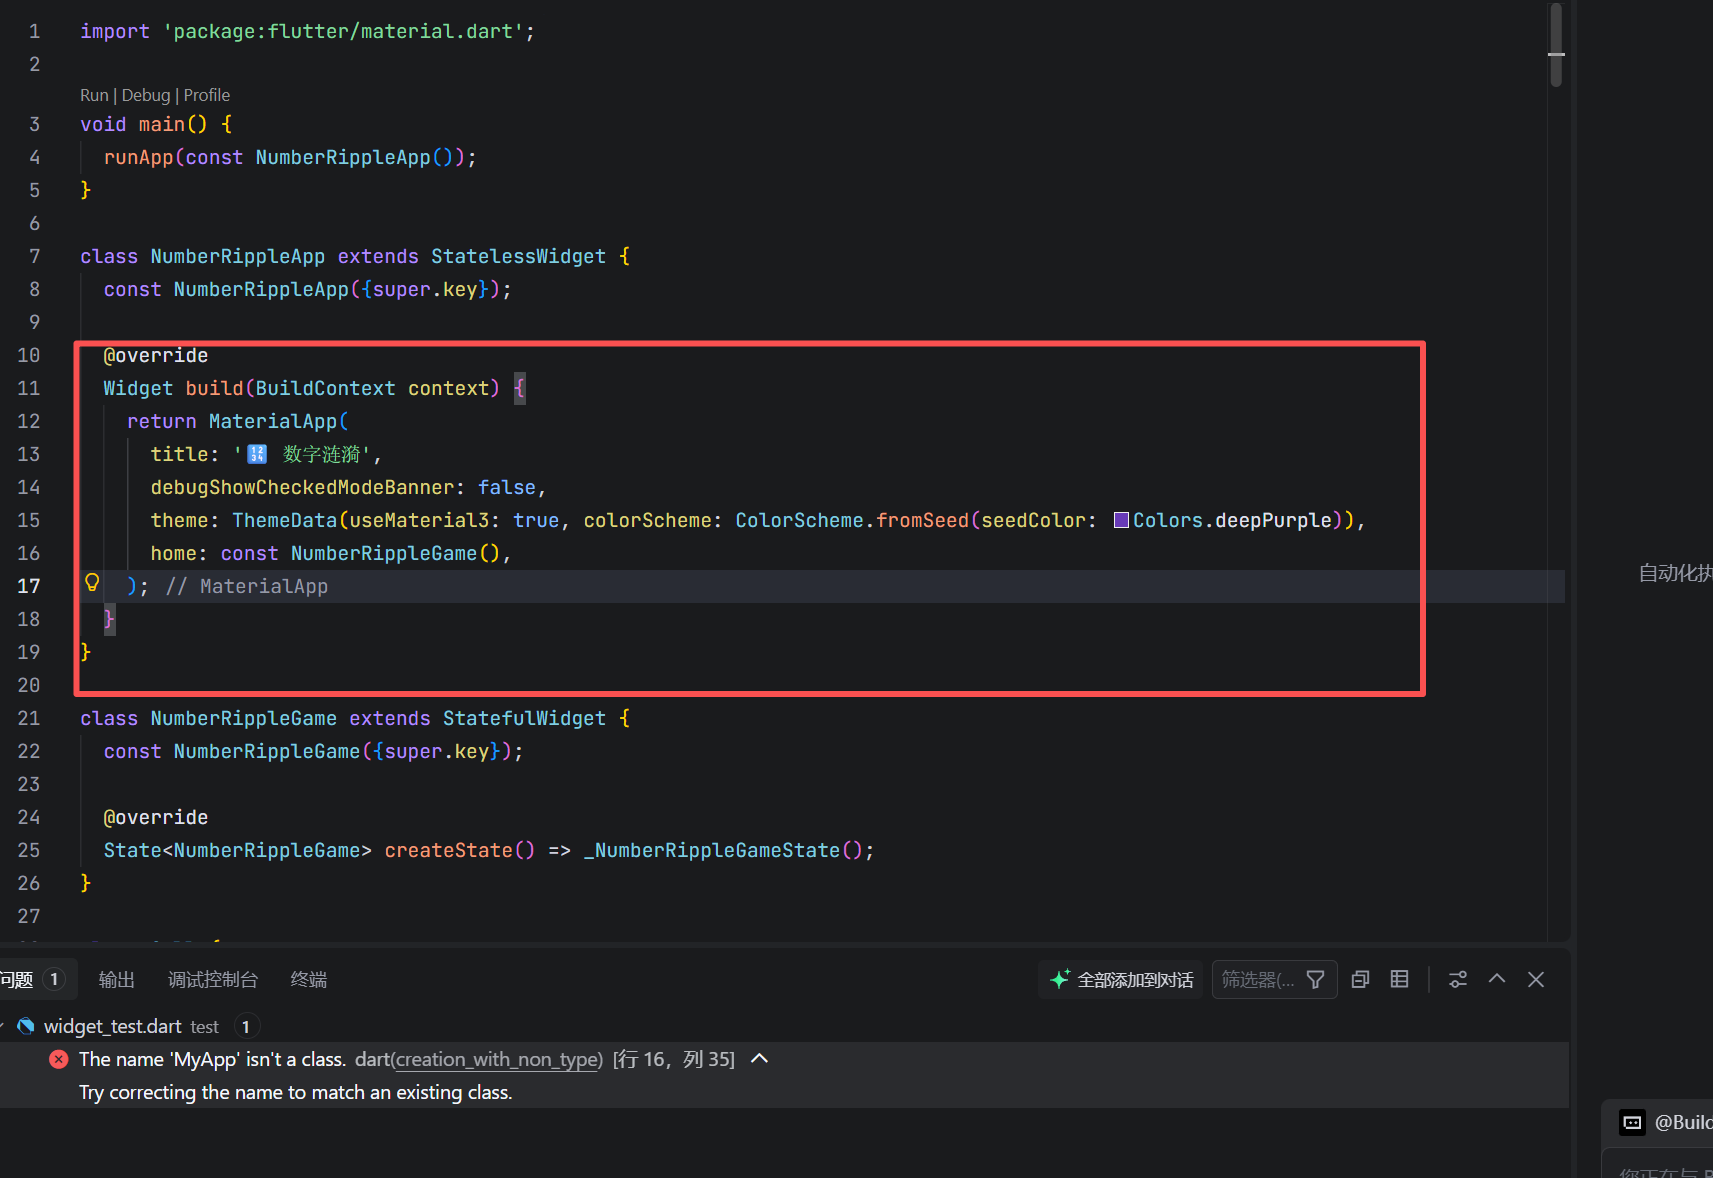Image resolution: width=1713 pixels, height=1178 pixels.
Task: Click the @Builder agent icon in chat panel
Action: click(x=1632, y=1123)
